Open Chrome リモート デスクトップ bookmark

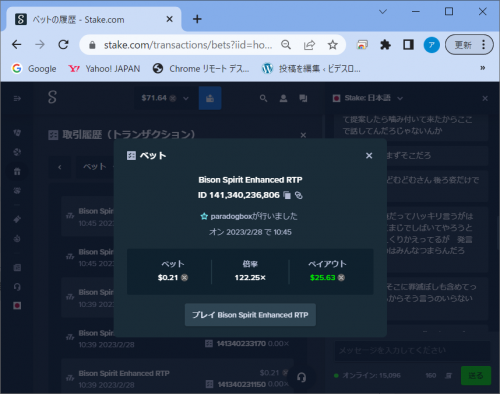coord(201,69)
